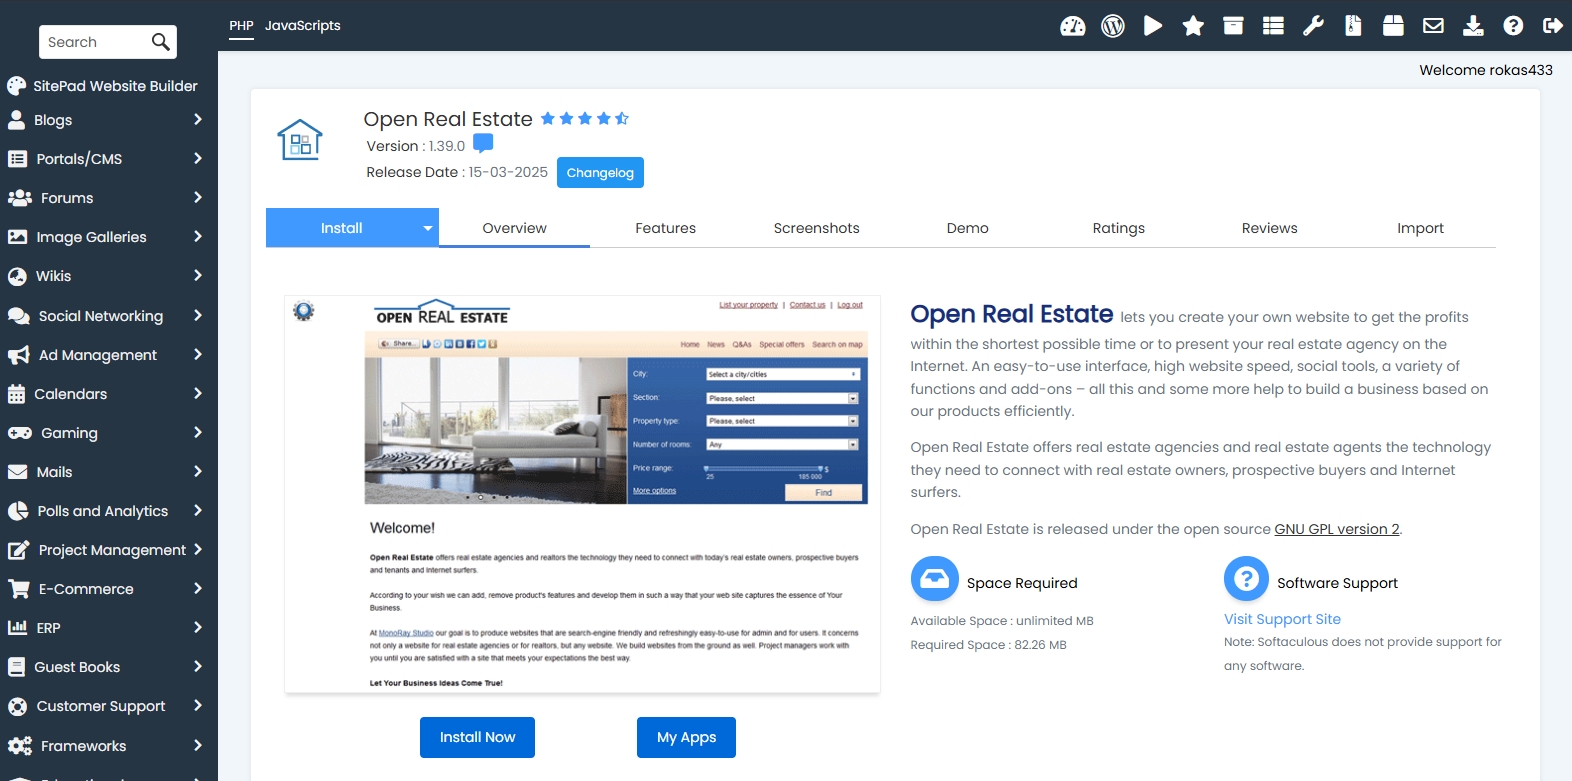
Task: Open the star ratings icon in top bar
Action: click(x=1193, y=26)
